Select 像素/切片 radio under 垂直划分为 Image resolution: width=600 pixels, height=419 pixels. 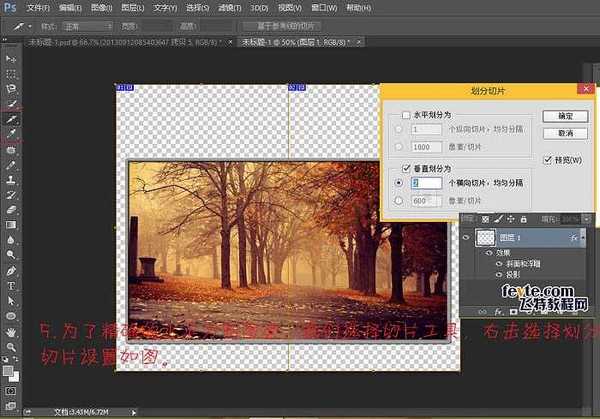pyautogui.click(x=400, y=200)
